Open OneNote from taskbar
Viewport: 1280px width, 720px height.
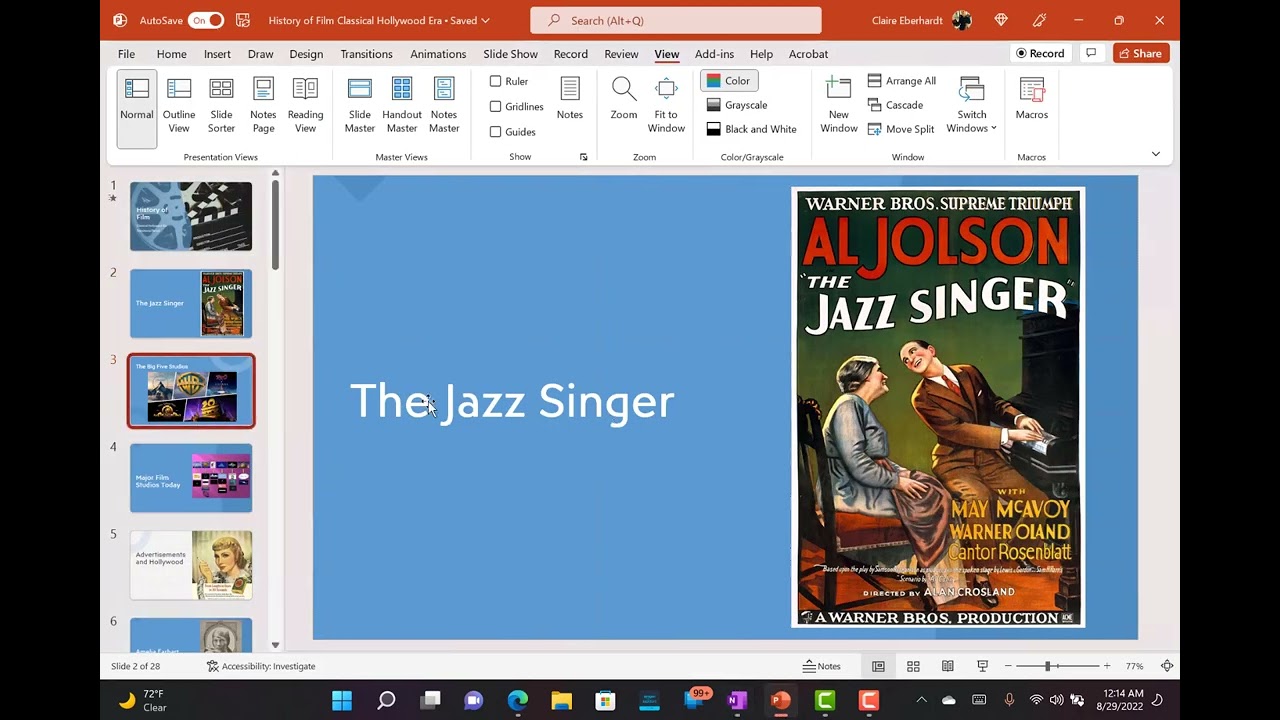(738, 700)
